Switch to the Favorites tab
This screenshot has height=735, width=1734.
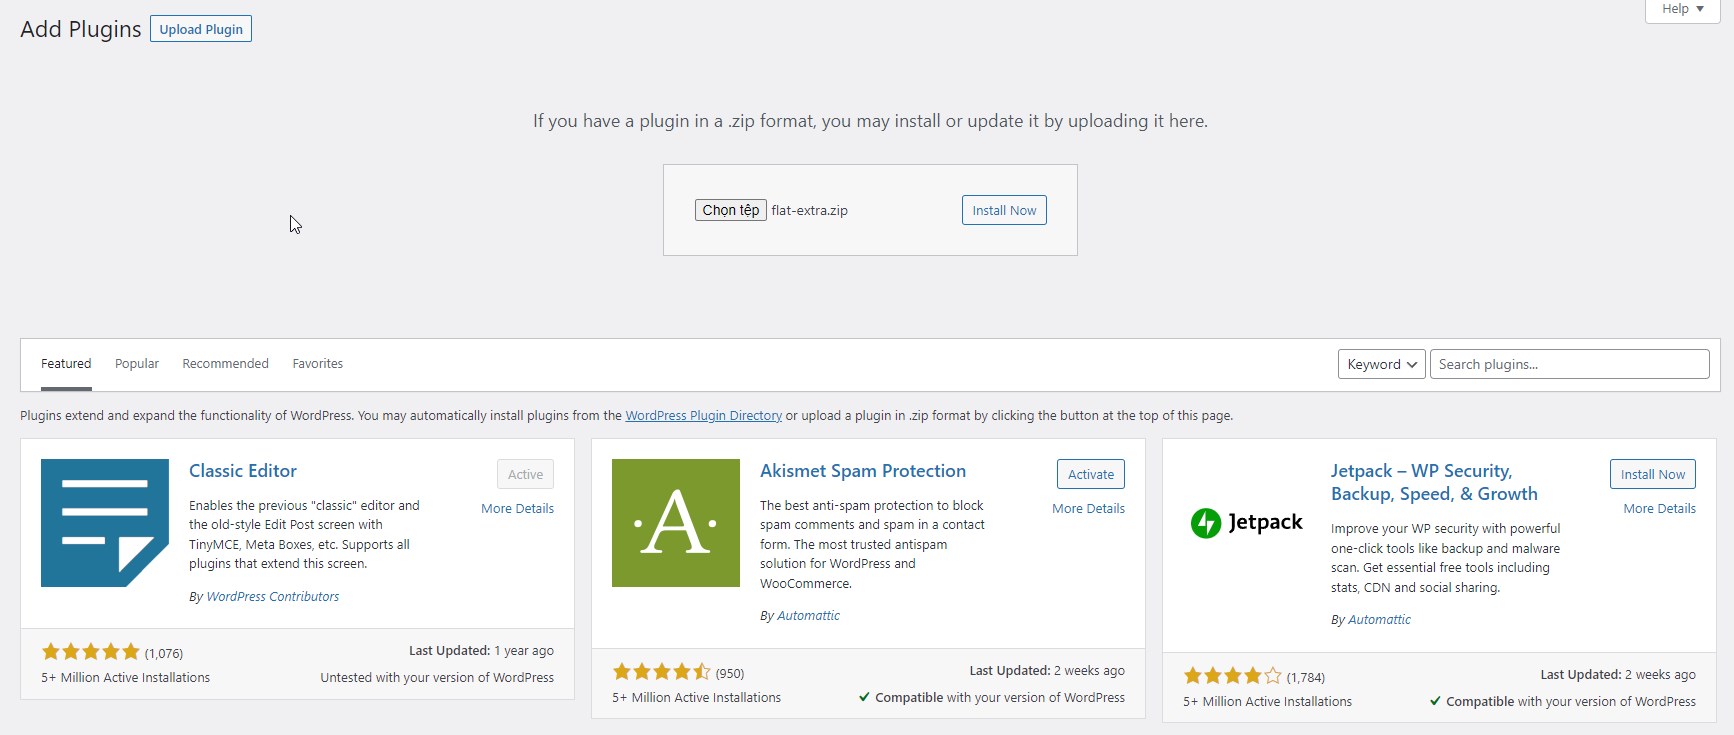tap(318, 364)
